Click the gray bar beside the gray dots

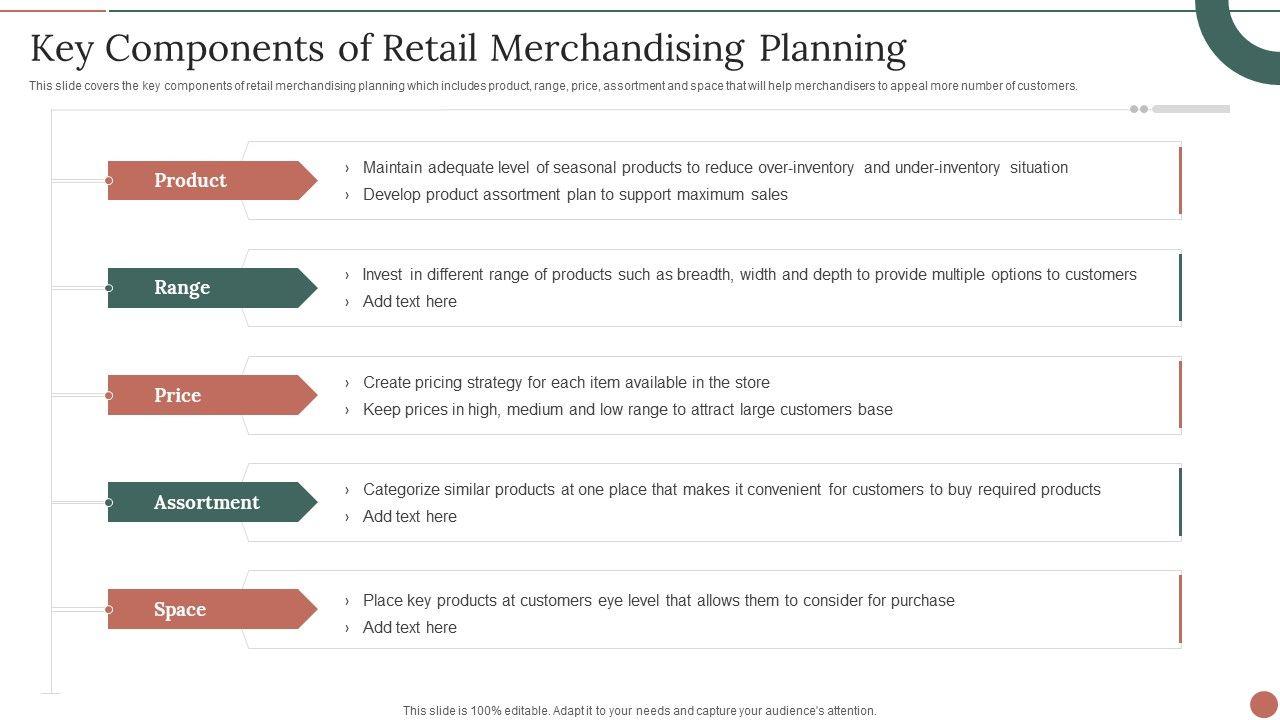click(x=1191, y=109)
